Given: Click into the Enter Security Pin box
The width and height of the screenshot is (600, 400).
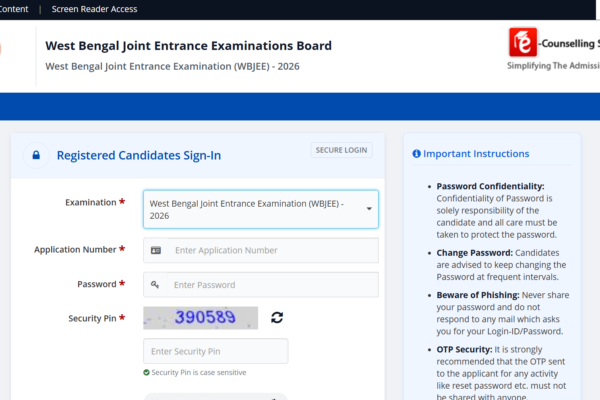Looking at the screenshot, I should tap(215, 351).
